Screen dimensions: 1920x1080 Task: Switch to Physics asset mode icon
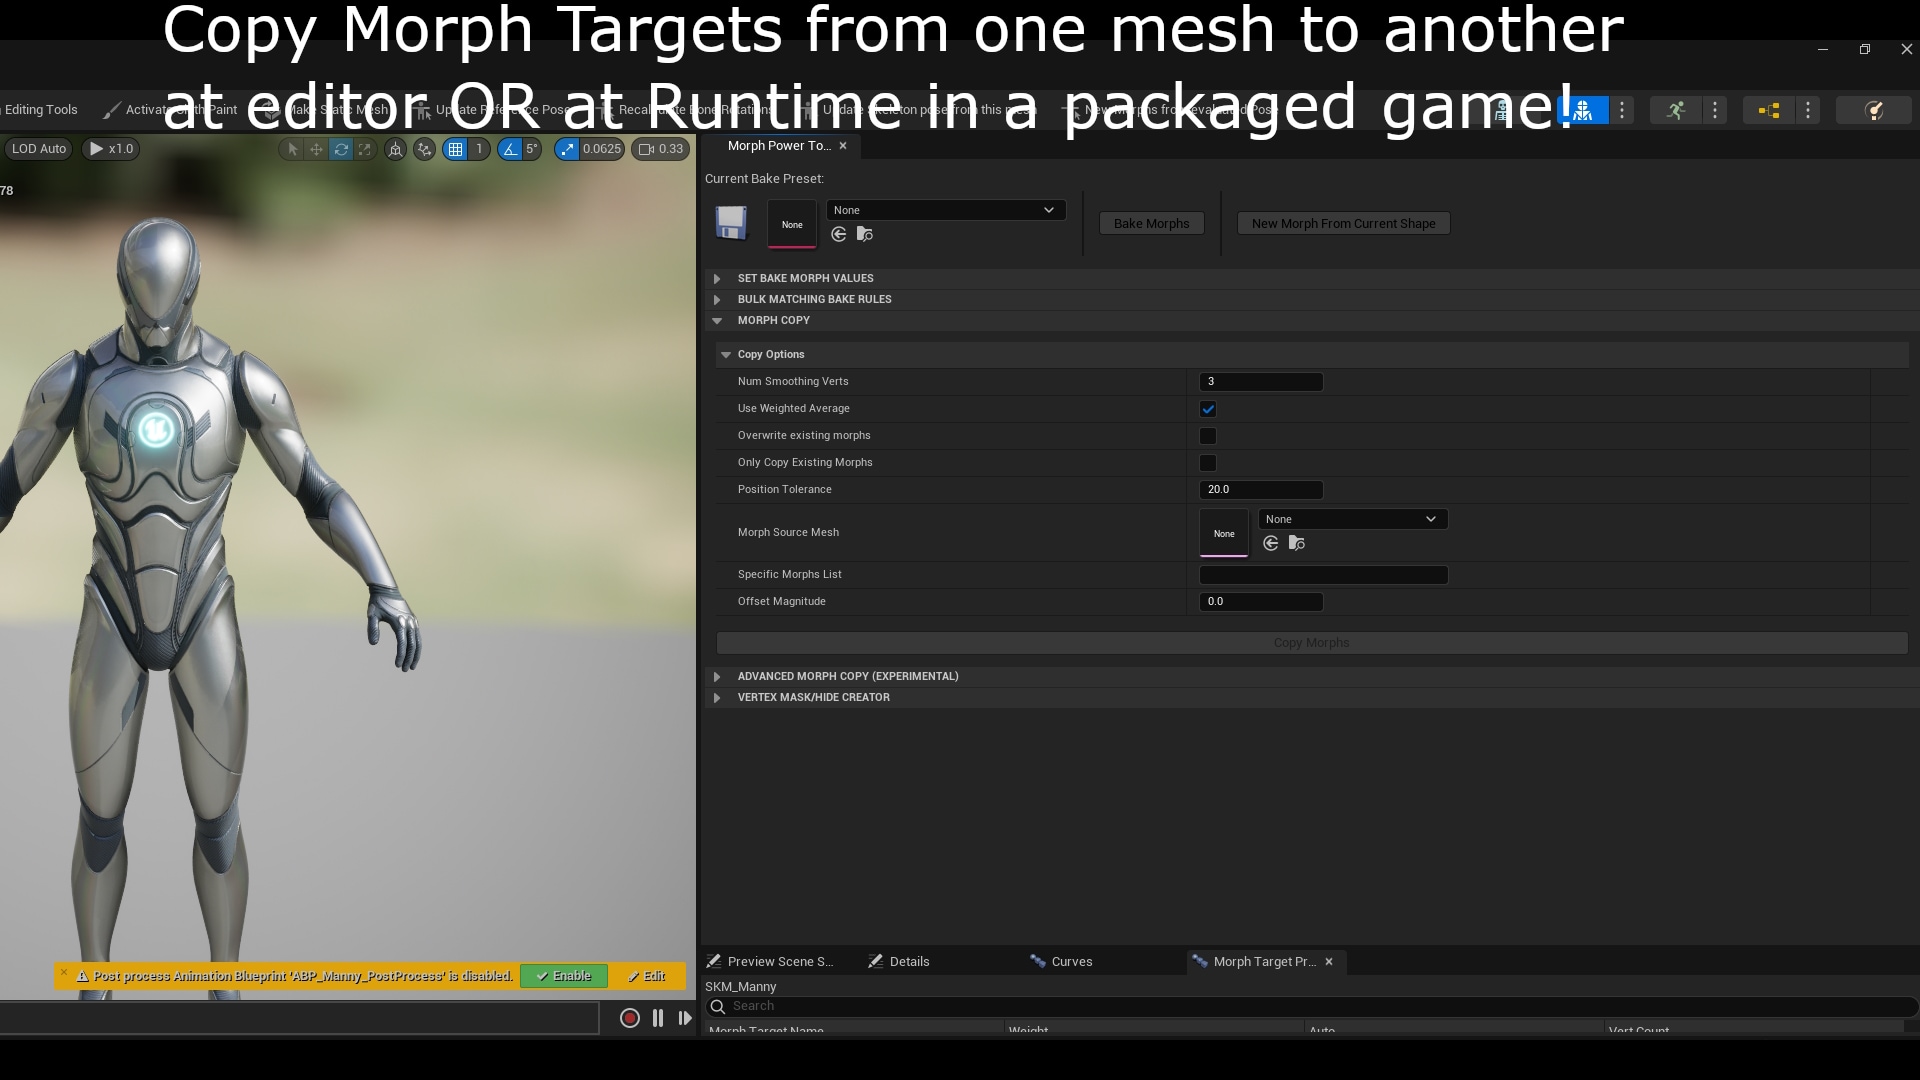[1875, 110]
